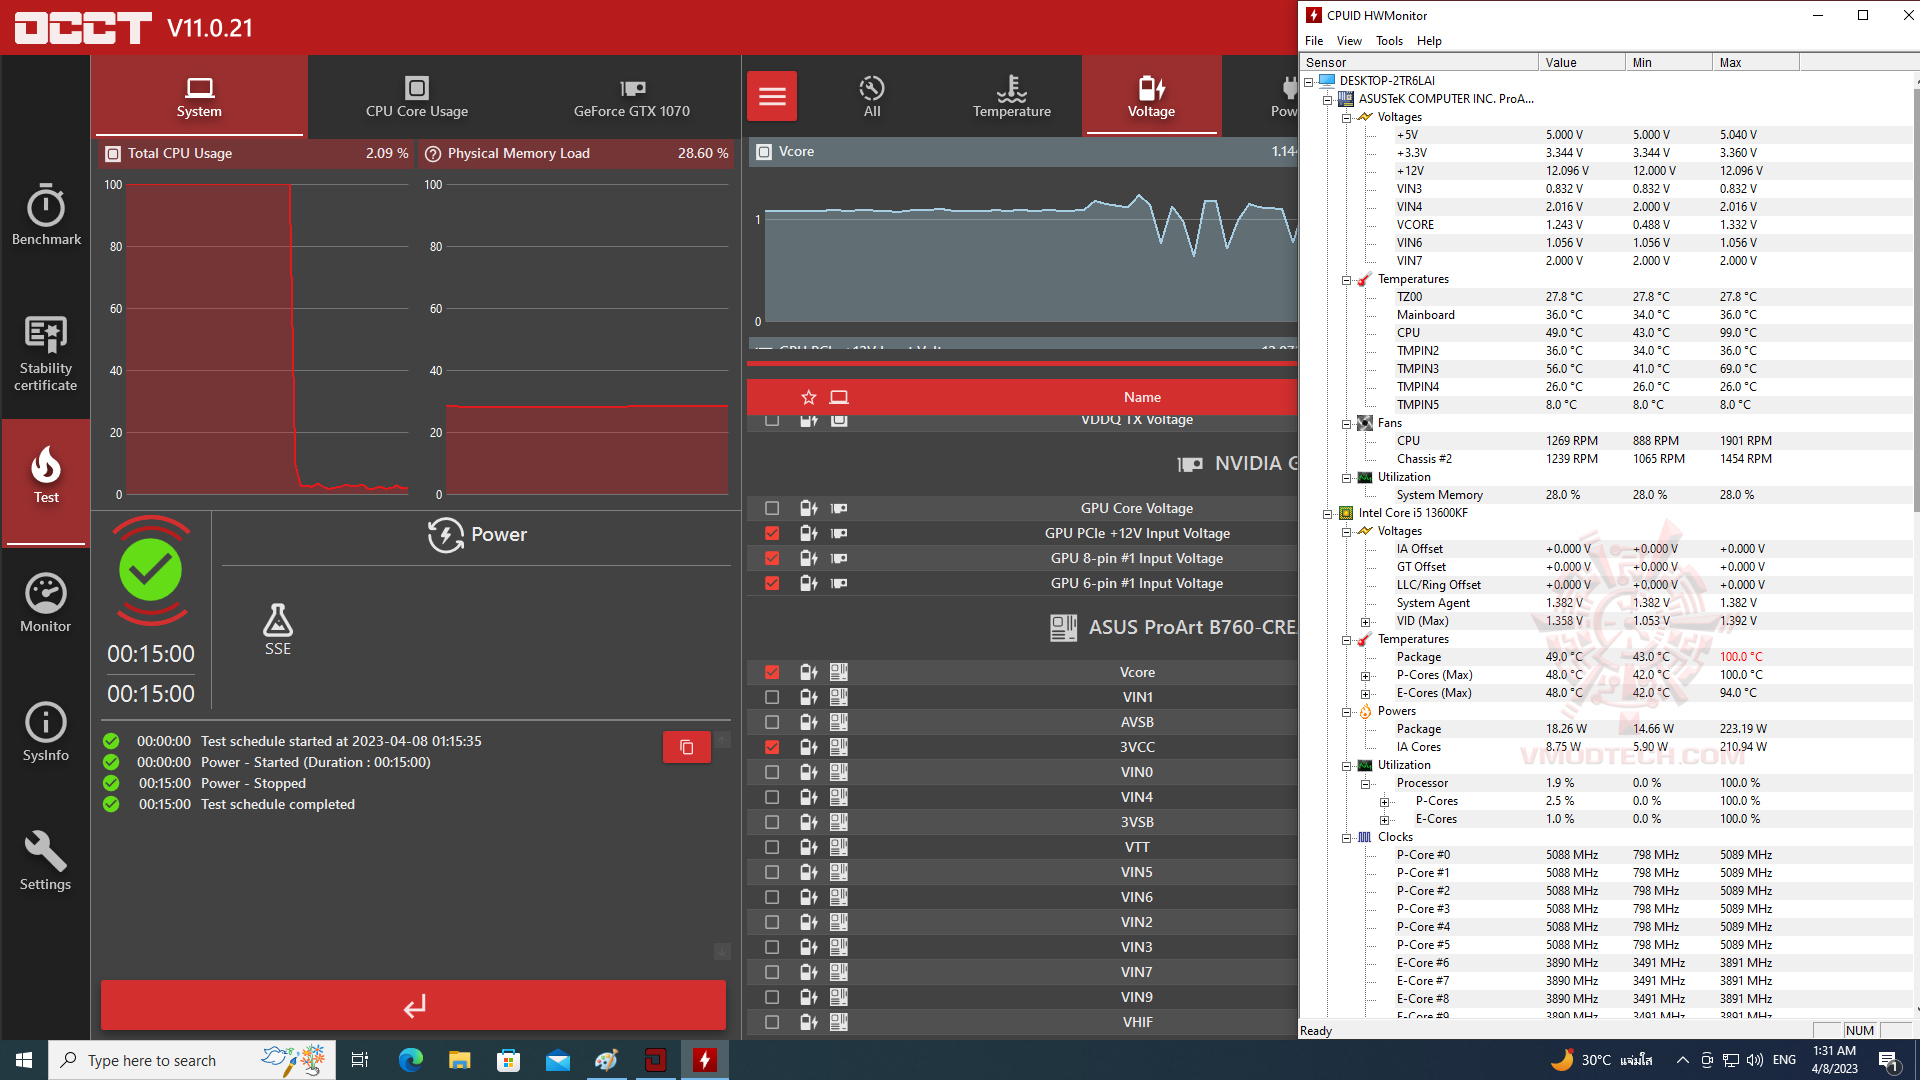1920x1080 pixels.
Task: Collapse the Clocks tree node
Action: [x=1346, y=837]
